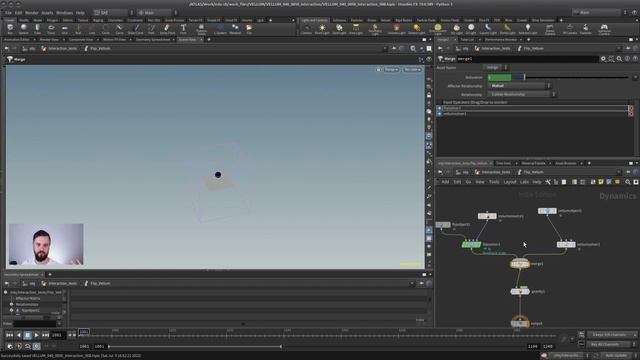
Task: Click the parameter pane gear icon
Action: (x=603, y=59)
